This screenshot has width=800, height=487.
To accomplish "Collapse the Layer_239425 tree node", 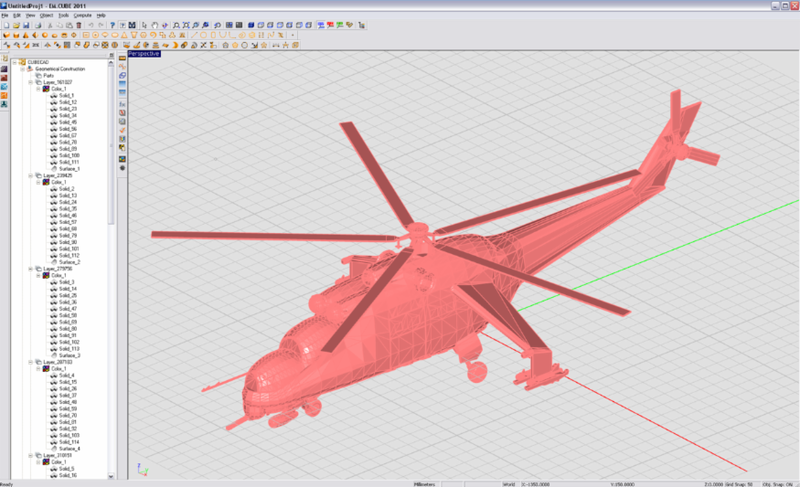I will click(x=32, y=175).
